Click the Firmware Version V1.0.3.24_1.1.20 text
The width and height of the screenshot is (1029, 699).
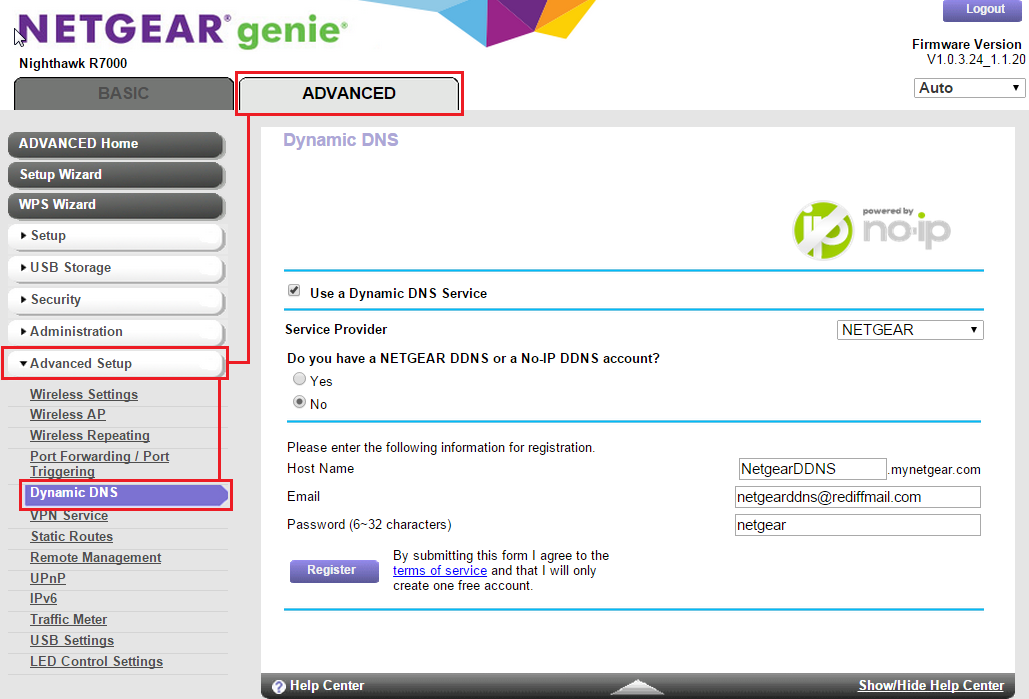pos(968,52)
